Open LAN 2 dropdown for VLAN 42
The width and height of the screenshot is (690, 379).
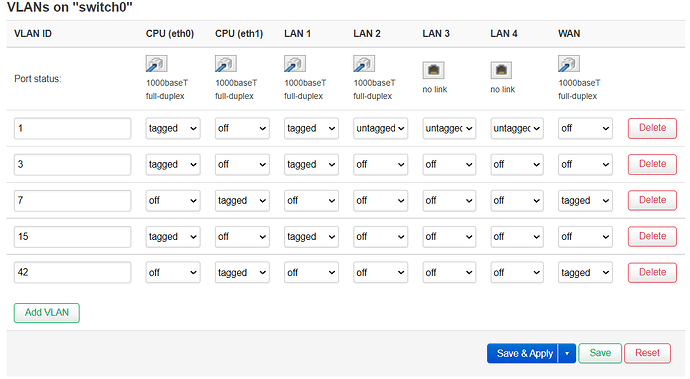point(380,272)
